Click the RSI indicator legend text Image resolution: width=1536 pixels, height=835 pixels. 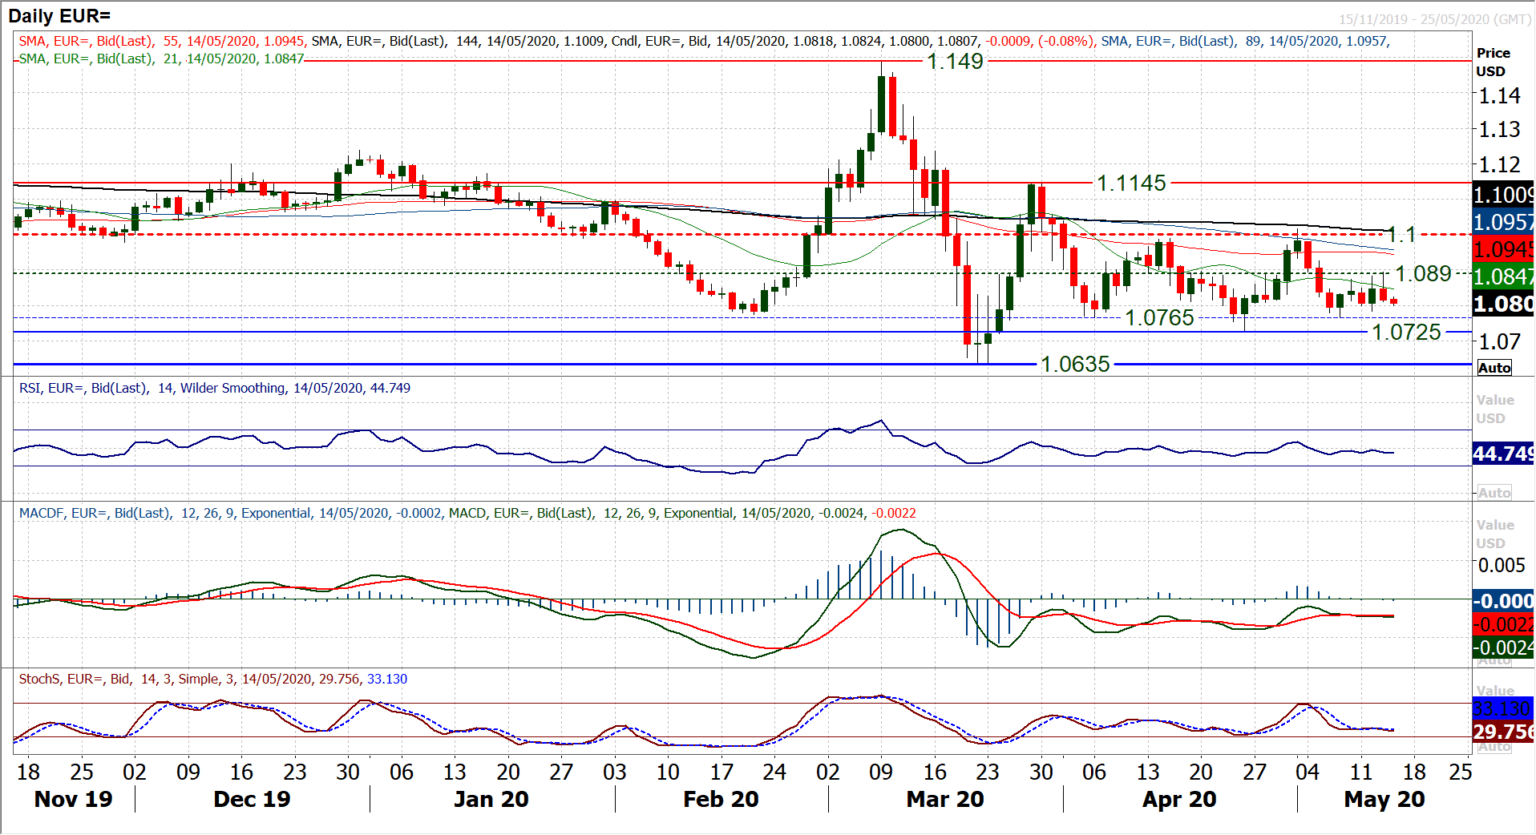pos(215,388)
